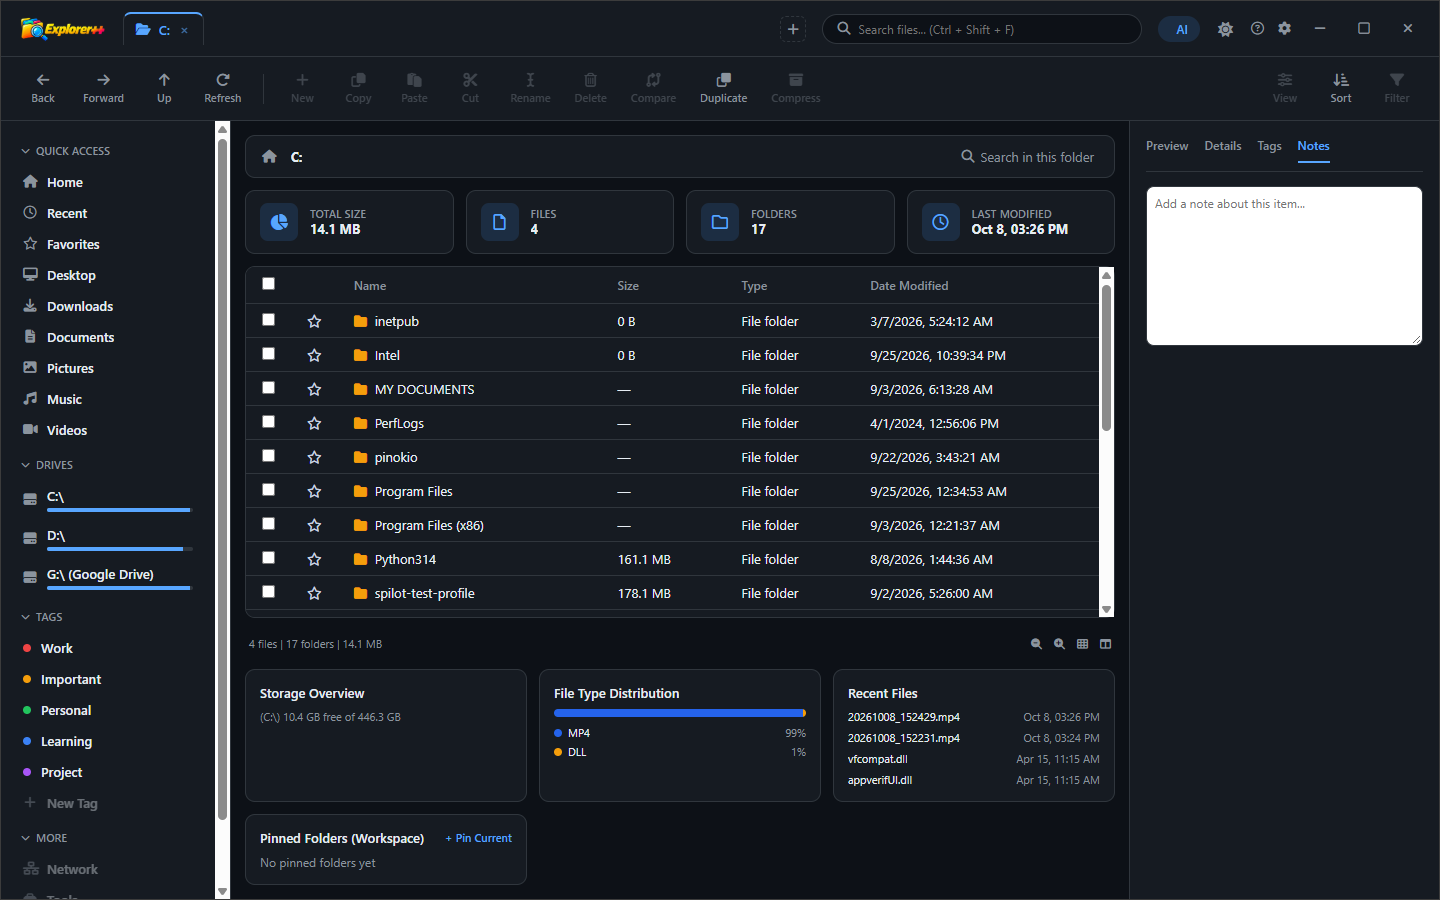Open the settings gear icon

pos(1285,29)
